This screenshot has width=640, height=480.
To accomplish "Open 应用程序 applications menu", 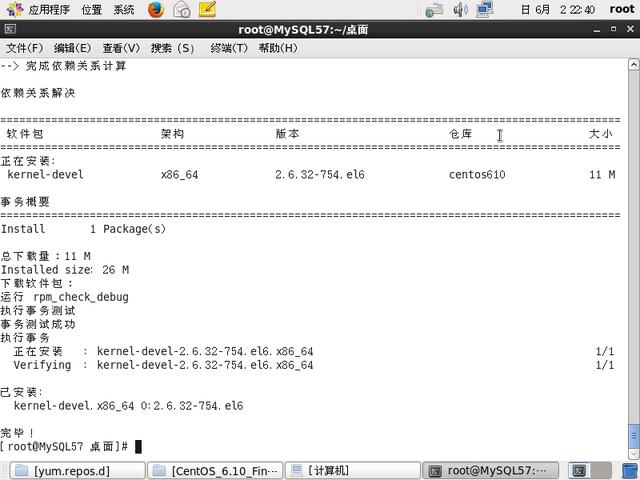I will (49, 10).
